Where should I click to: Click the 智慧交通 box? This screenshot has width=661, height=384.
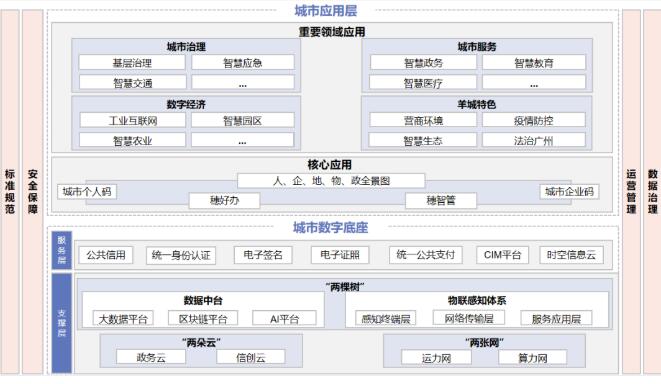132,82
